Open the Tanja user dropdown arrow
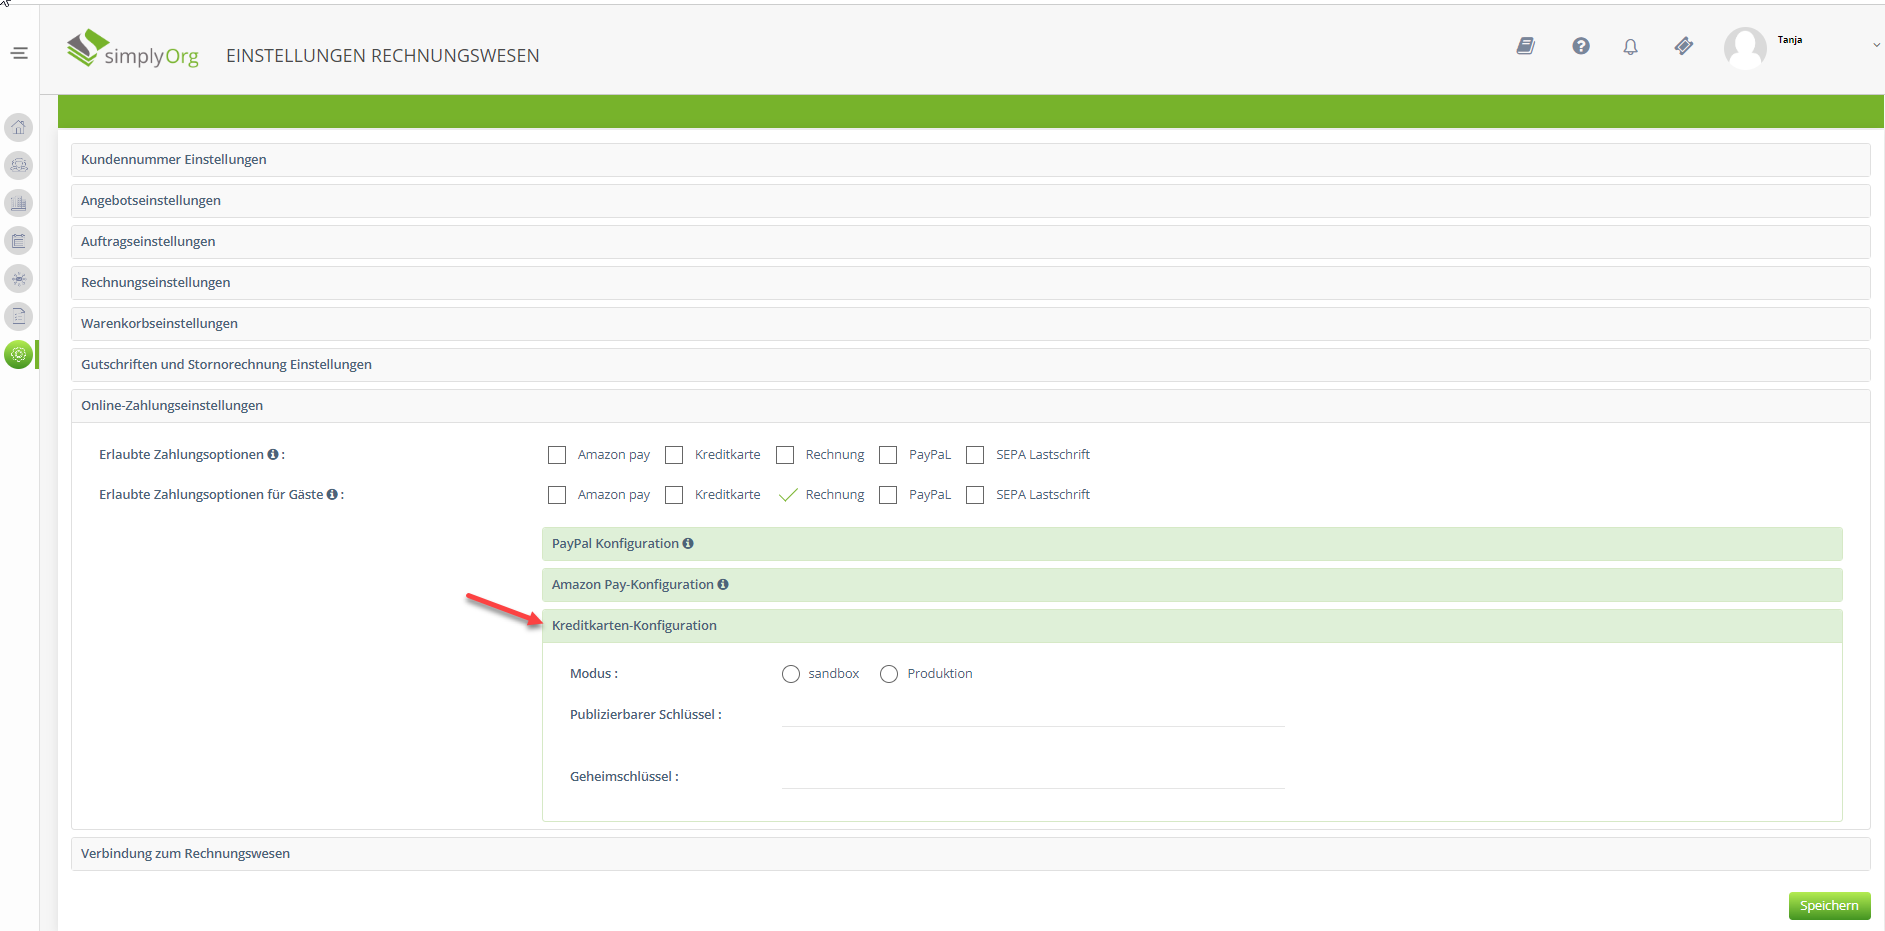 point(1876,45)
